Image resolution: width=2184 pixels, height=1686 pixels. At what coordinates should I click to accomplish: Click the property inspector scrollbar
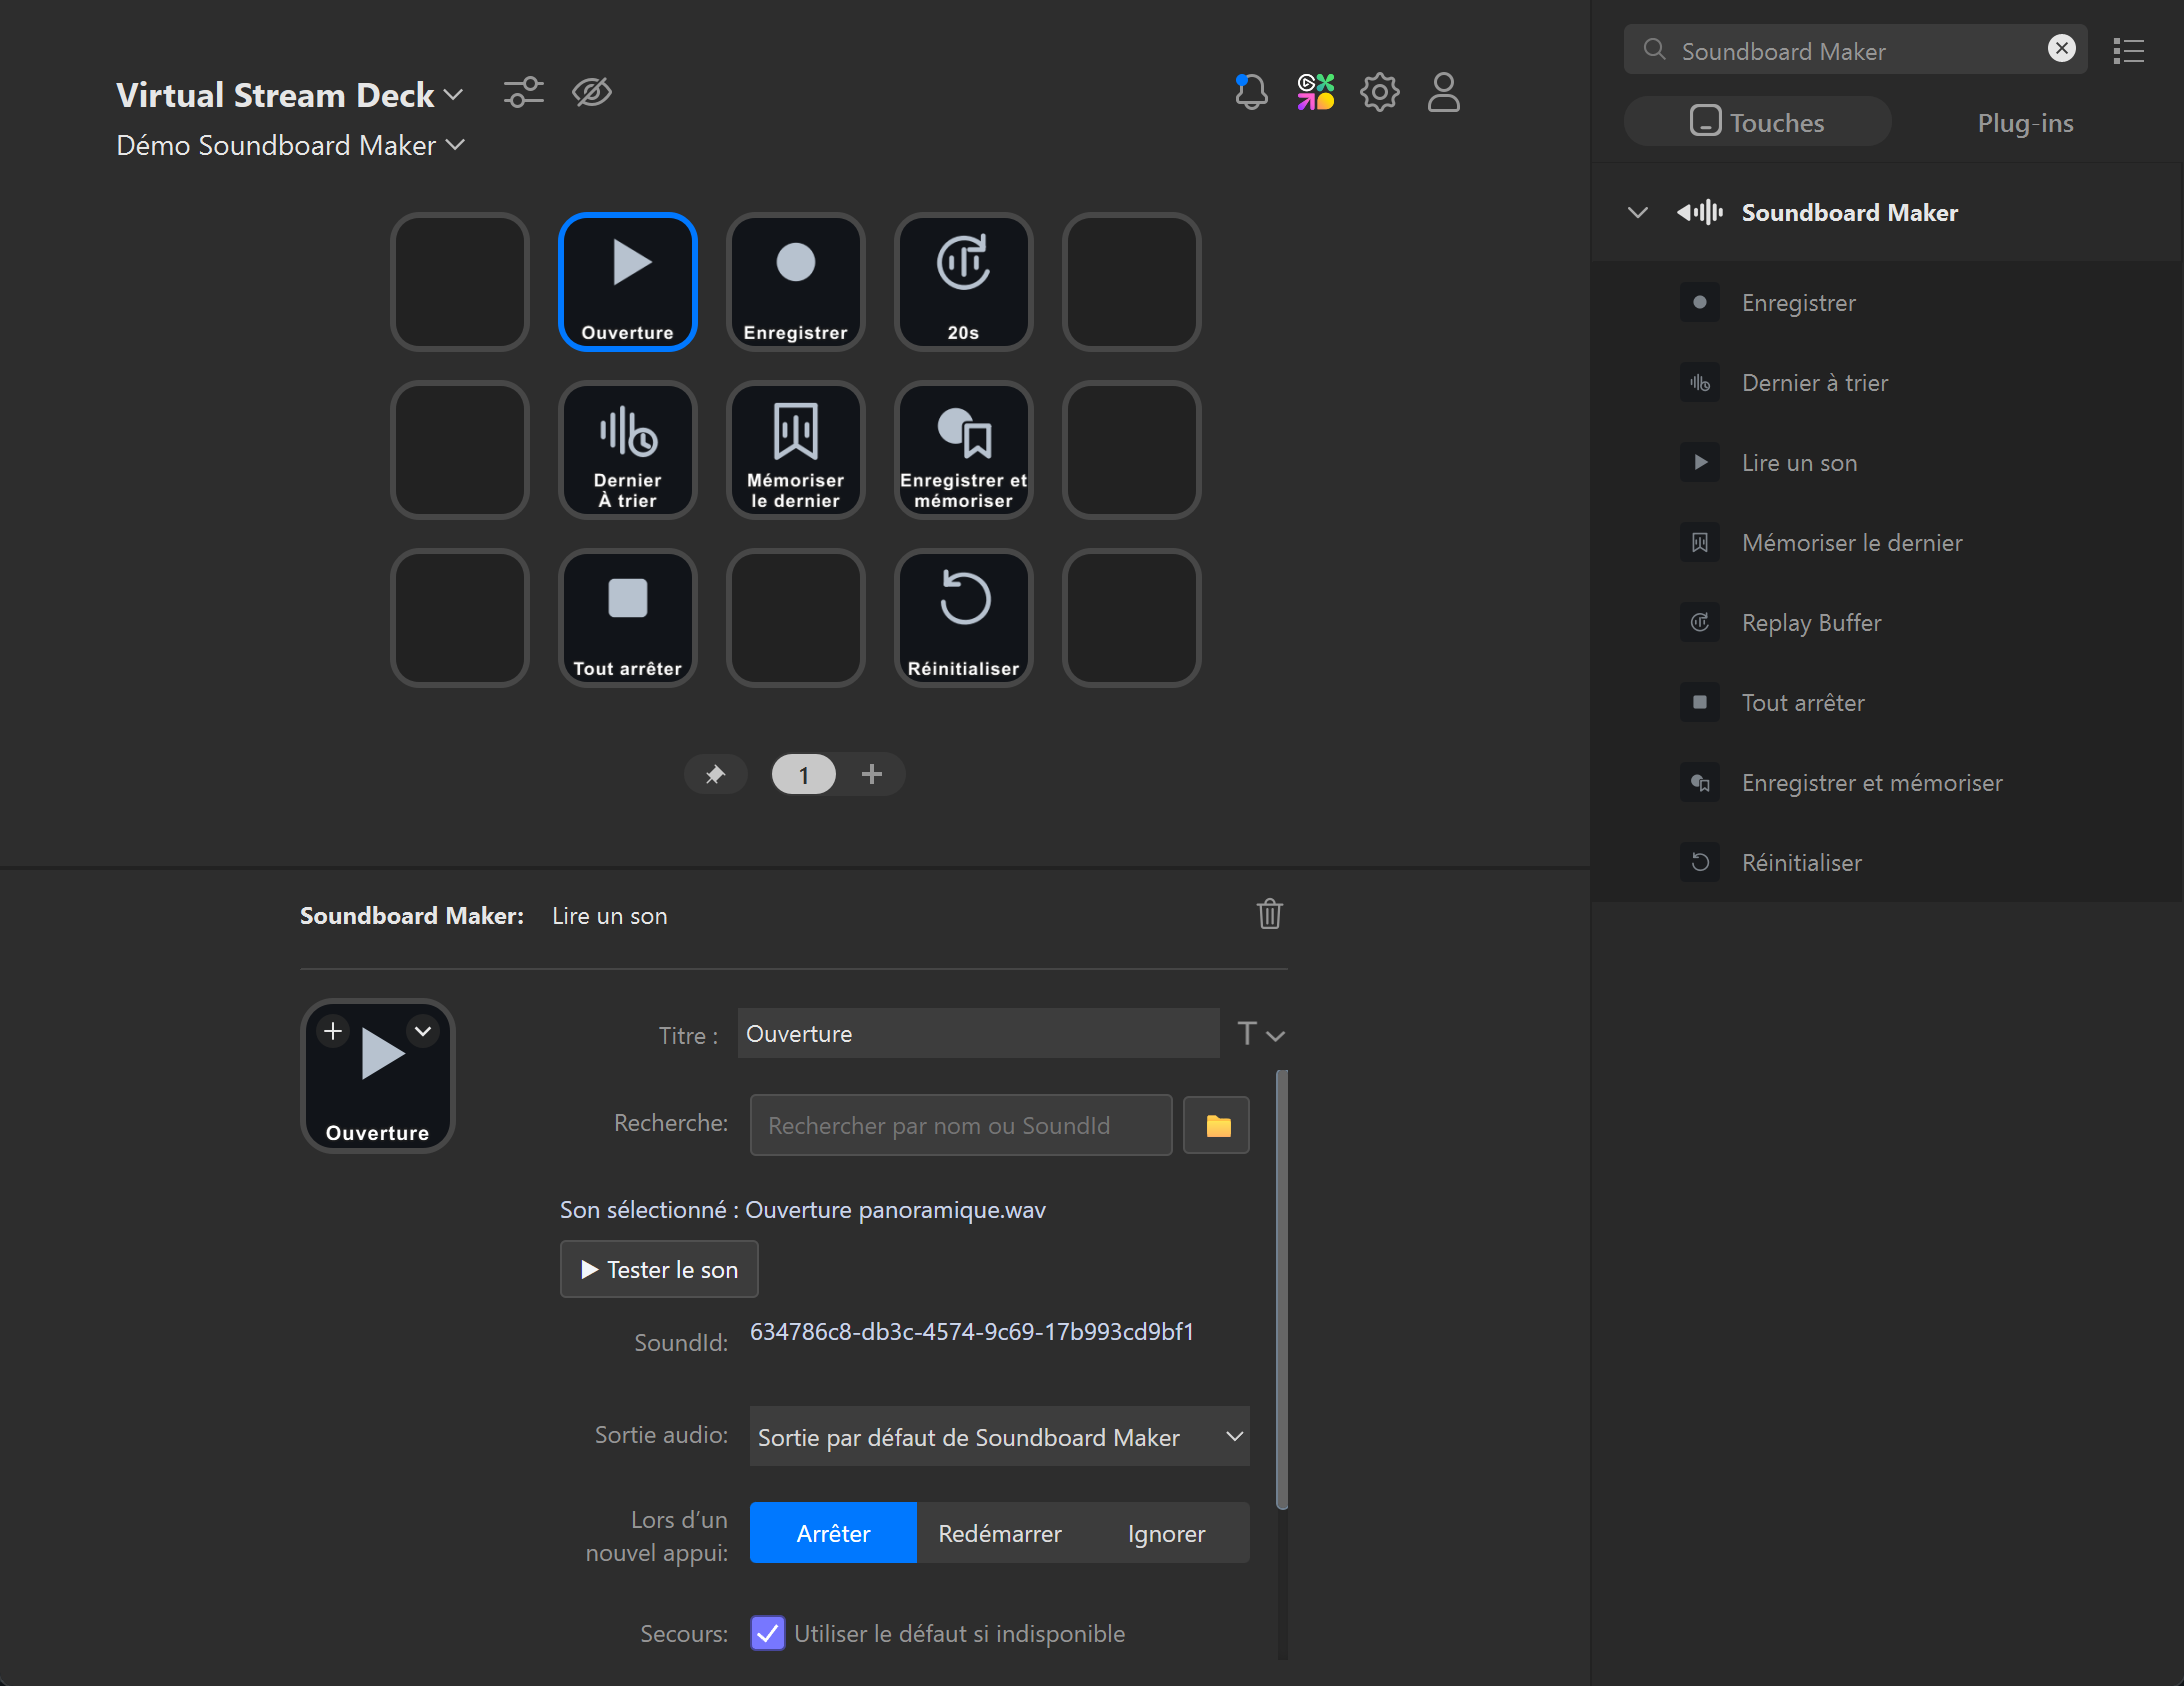(1282, 1290)
